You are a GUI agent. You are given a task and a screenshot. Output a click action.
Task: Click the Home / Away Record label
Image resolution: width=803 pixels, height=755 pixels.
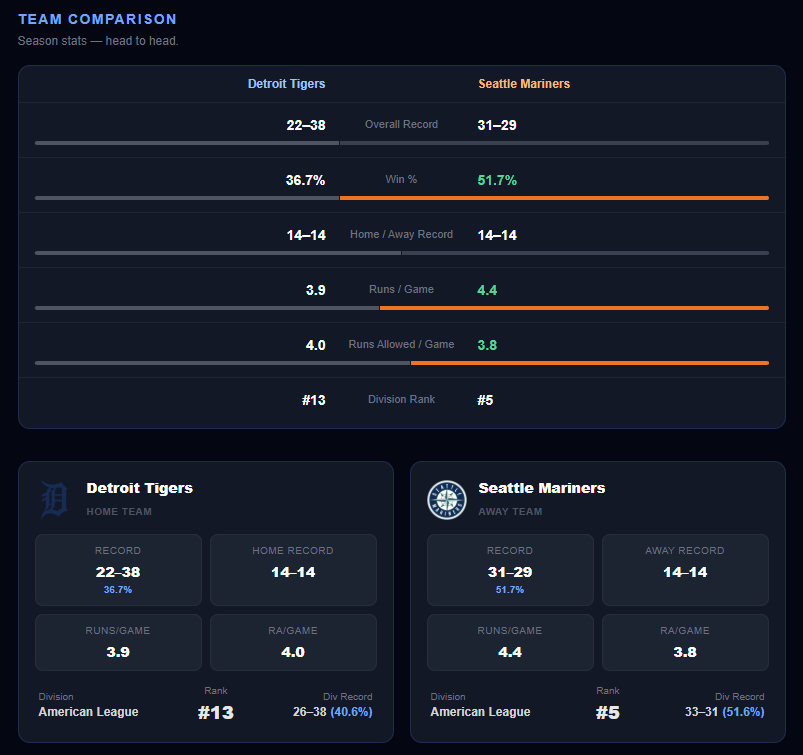[x=402, y=234]
